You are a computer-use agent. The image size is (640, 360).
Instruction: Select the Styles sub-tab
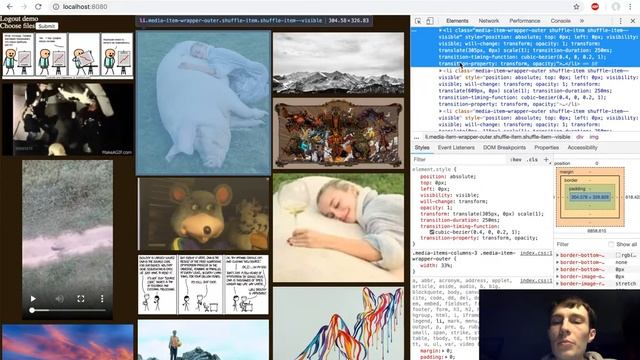pyautogui.click(x=422, y=147)
